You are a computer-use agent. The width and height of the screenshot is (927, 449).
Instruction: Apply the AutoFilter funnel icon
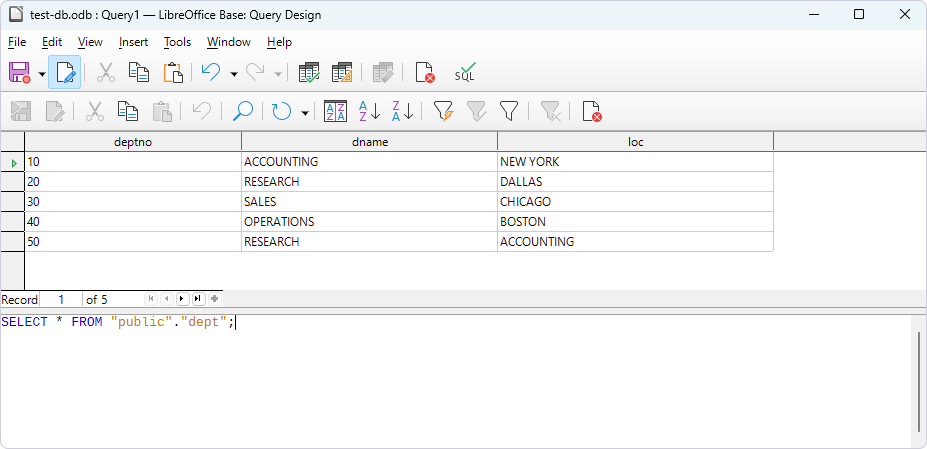[443, 111]
